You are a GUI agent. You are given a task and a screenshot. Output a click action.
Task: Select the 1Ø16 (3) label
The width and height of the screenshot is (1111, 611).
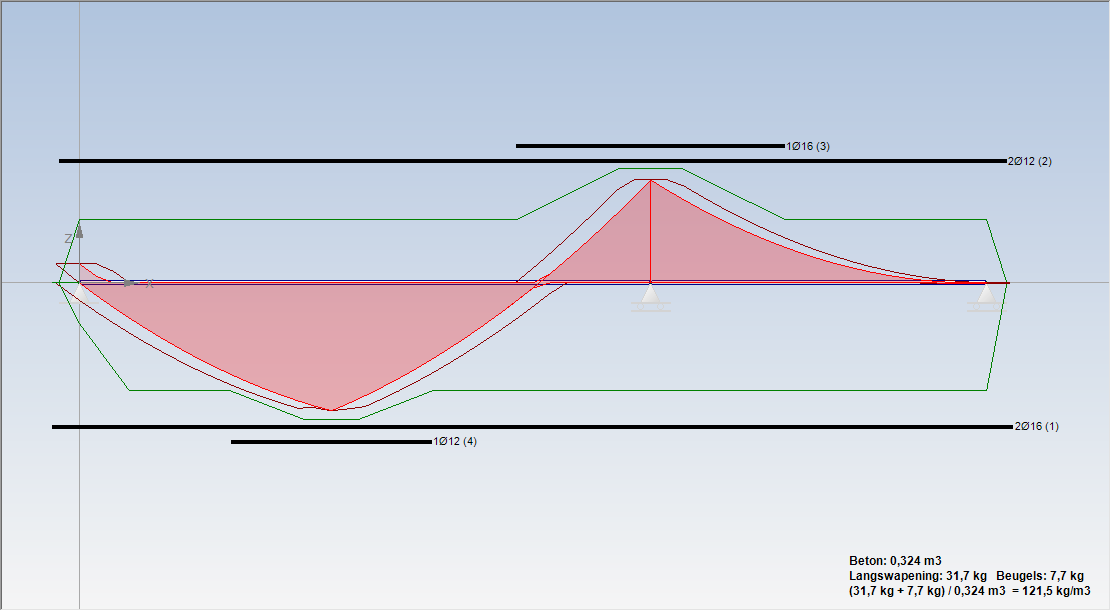click(x=808, y=146)
